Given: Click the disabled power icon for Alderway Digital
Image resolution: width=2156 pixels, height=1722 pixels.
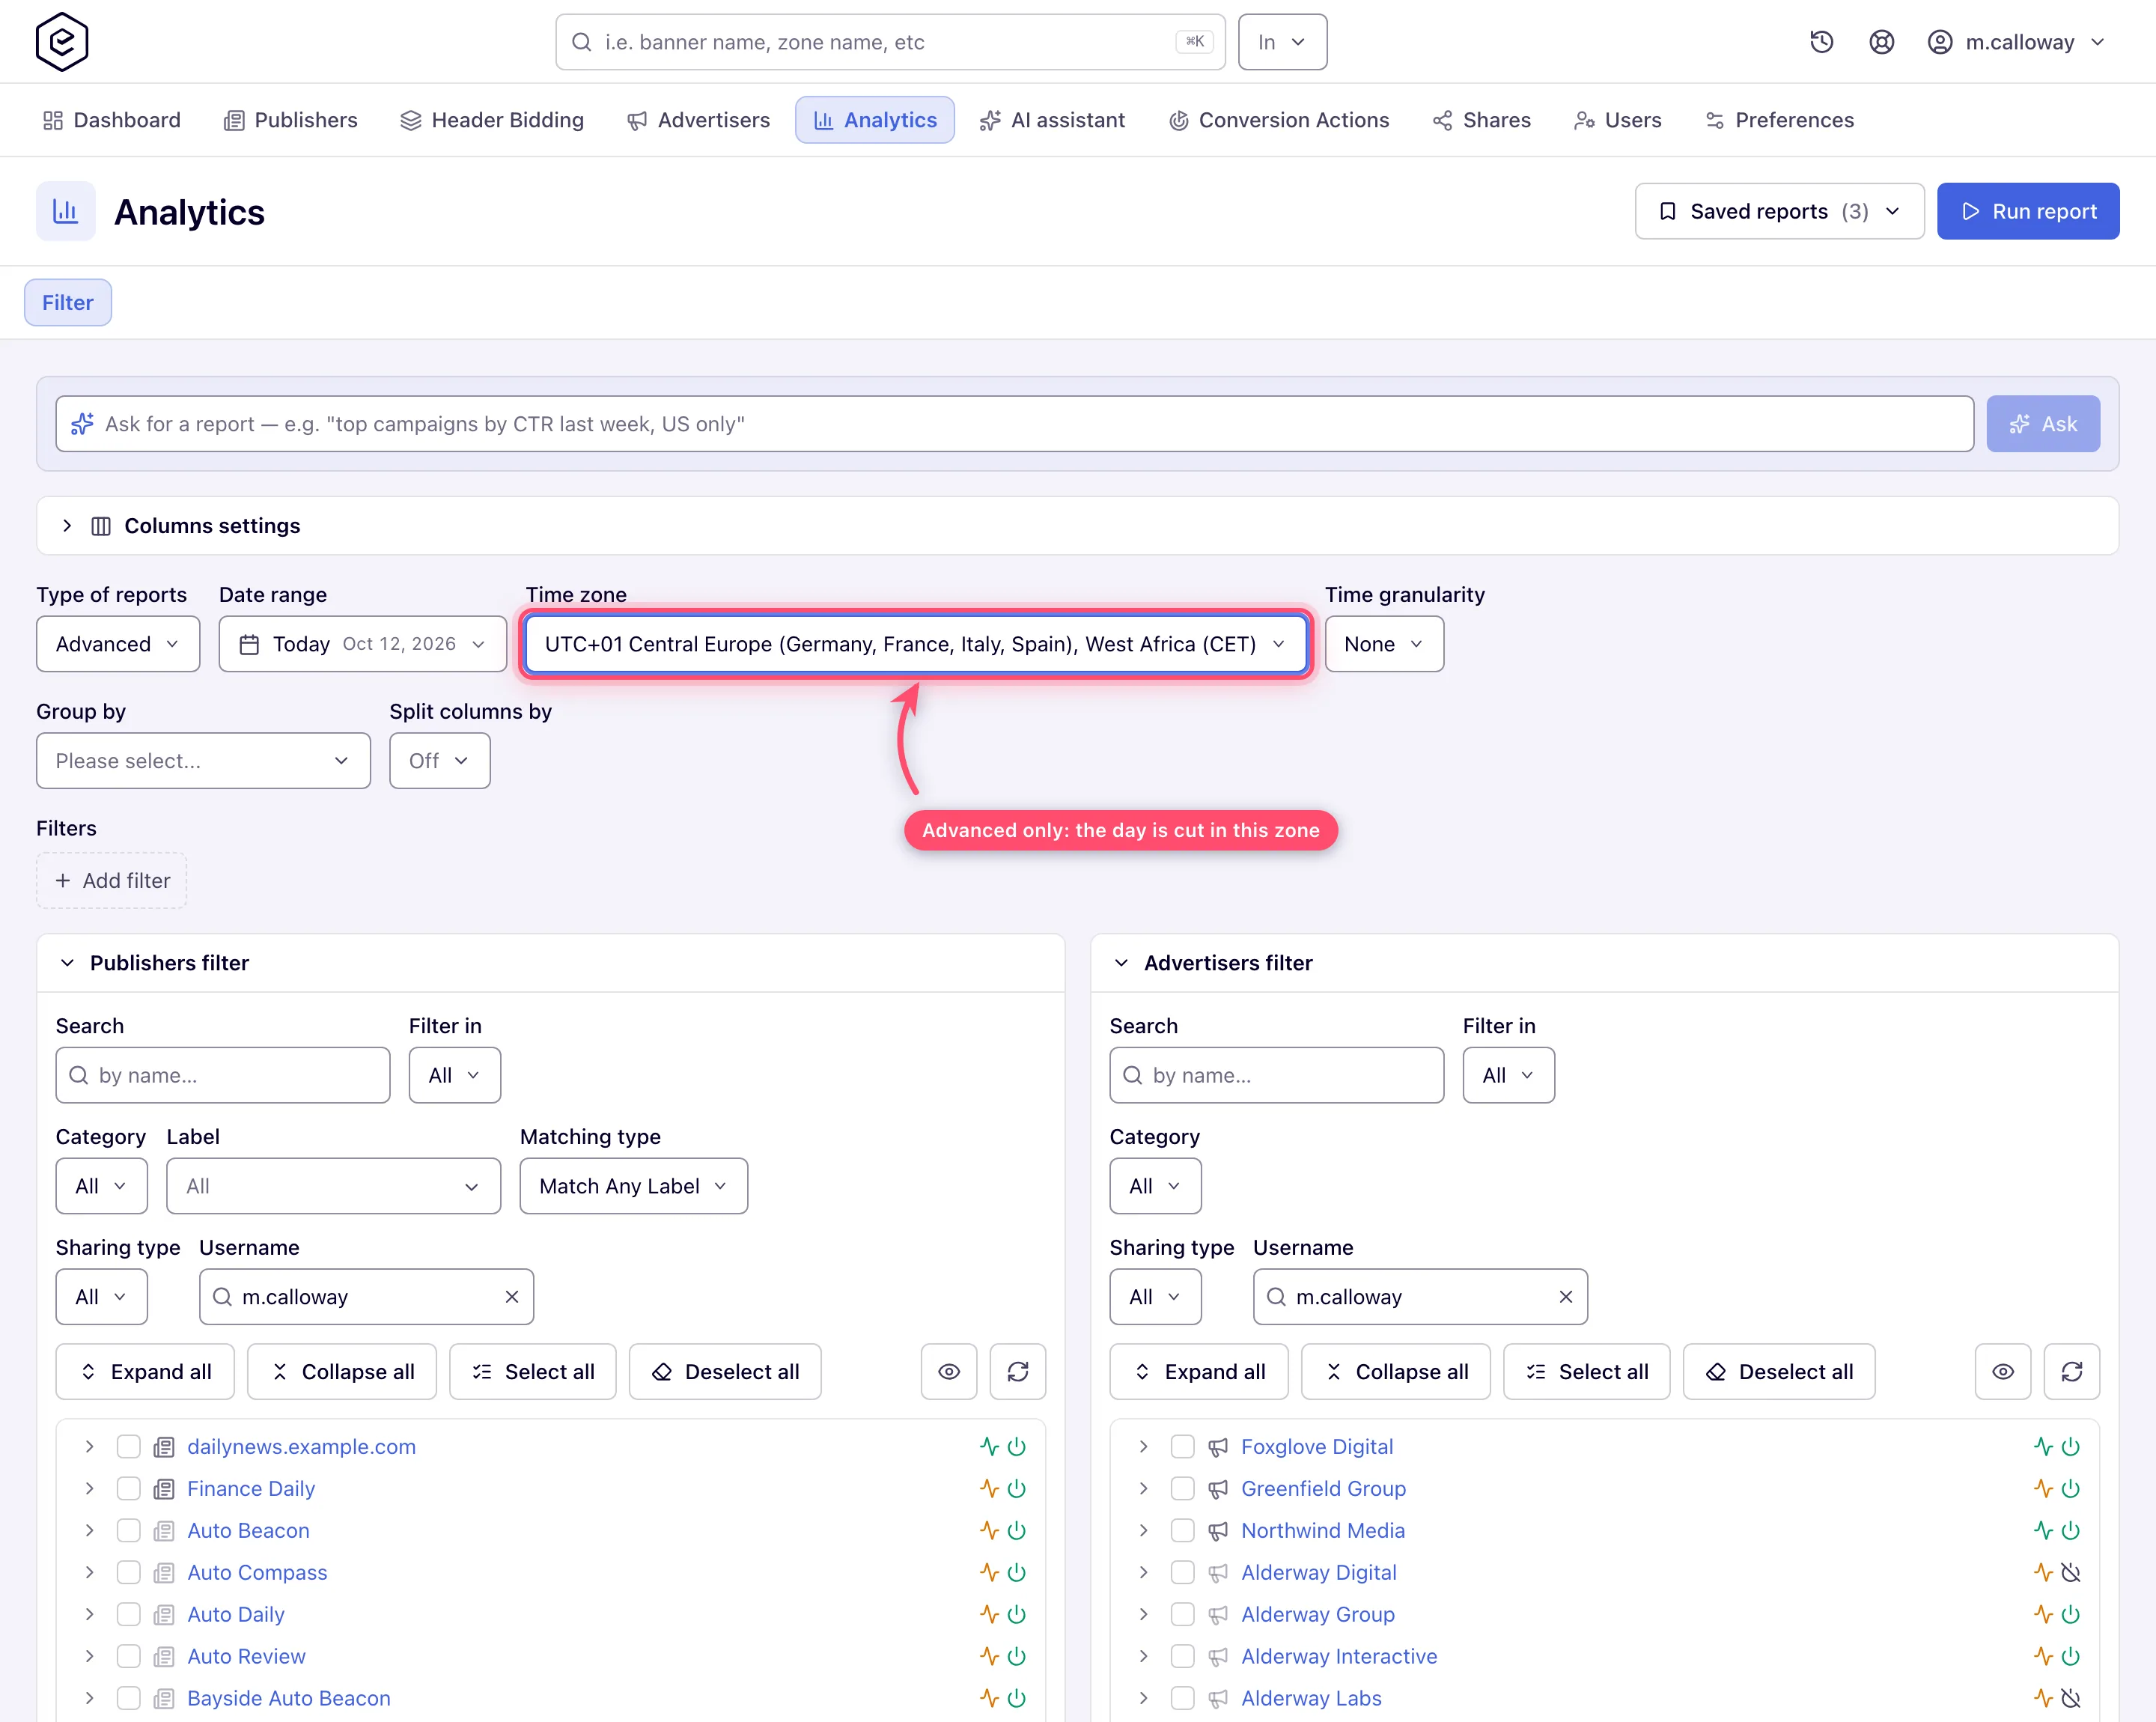Looking at the screenshot, I should coord(2070,1573).
